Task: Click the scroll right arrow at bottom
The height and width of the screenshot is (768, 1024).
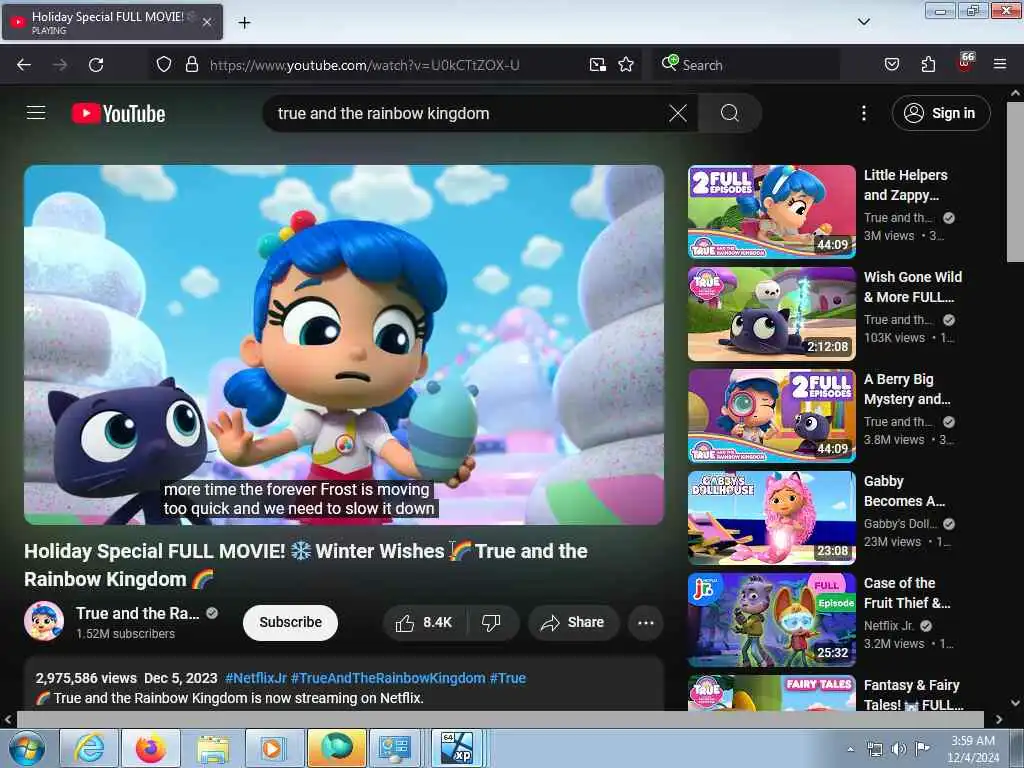Action: pyautogui.click(x=999, y=720)
